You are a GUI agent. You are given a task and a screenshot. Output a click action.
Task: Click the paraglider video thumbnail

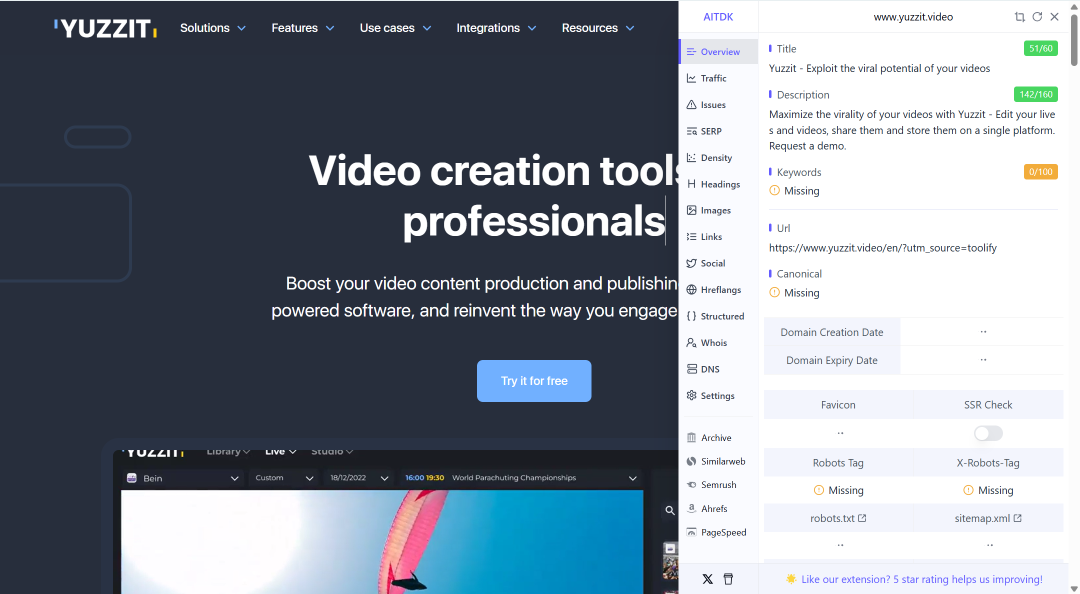click(x=382, y=542)
